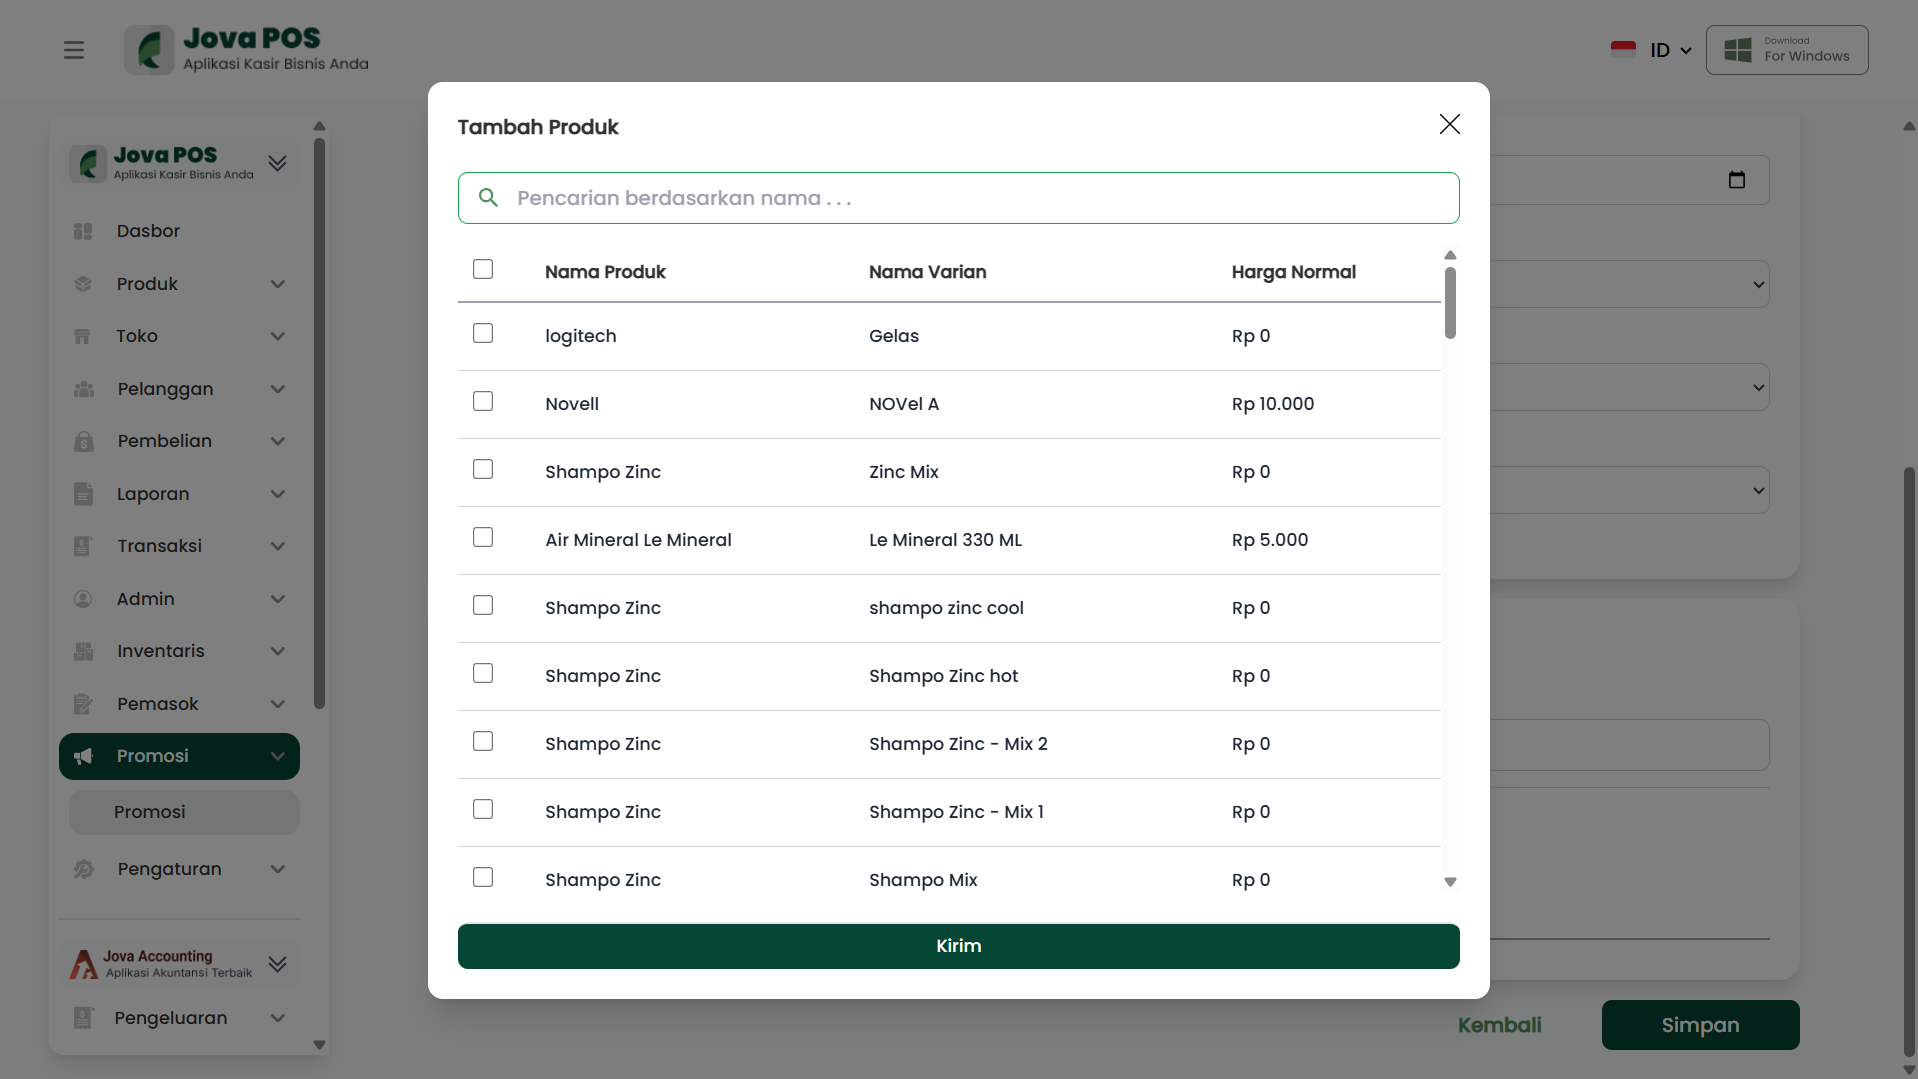The image size is (1918, 1079).
Task: Open the Laporan menu item
Action: coord(153,494)
